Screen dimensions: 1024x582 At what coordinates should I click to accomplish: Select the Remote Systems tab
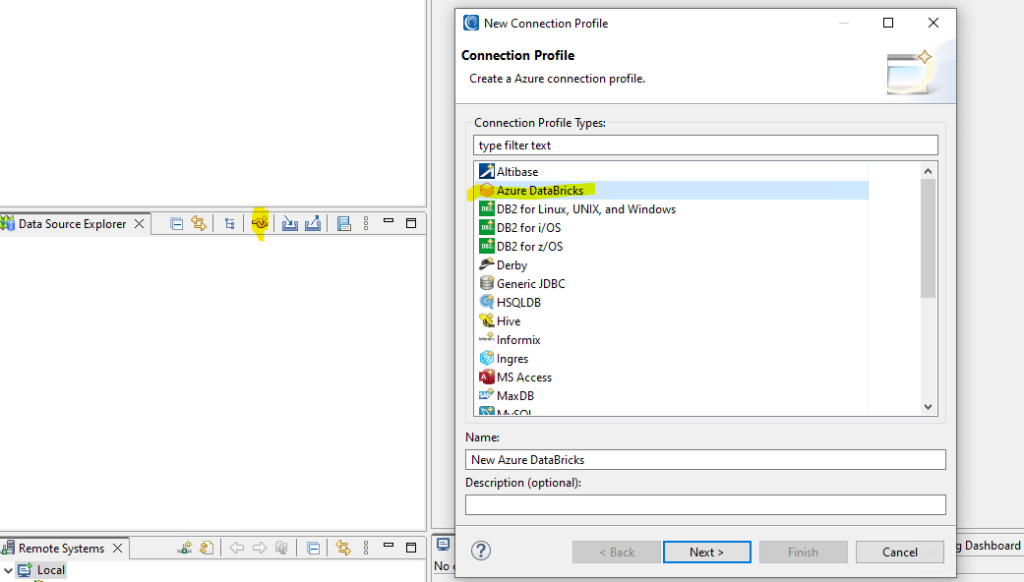(61, 548)
